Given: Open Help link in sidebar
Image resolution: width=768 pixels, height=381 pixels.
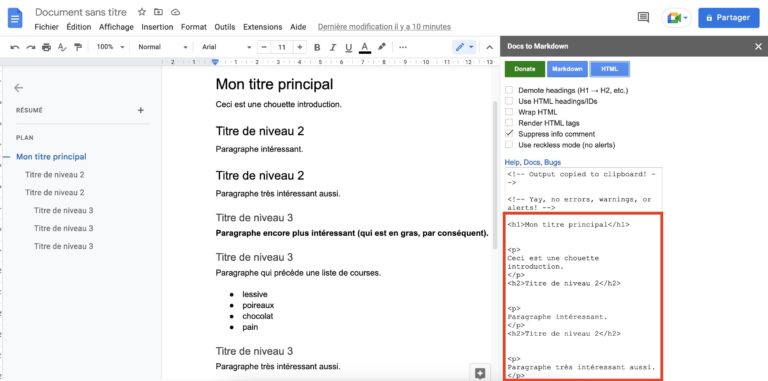Looking at the screenshot, I should (512, 162).
